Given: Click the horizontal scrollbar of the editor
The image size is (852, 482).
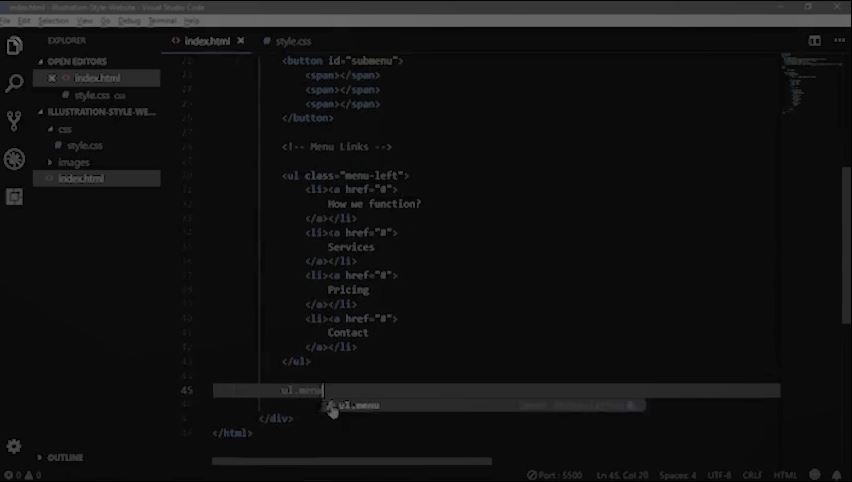Looking at the screenshot, I should tap(351, 461).
